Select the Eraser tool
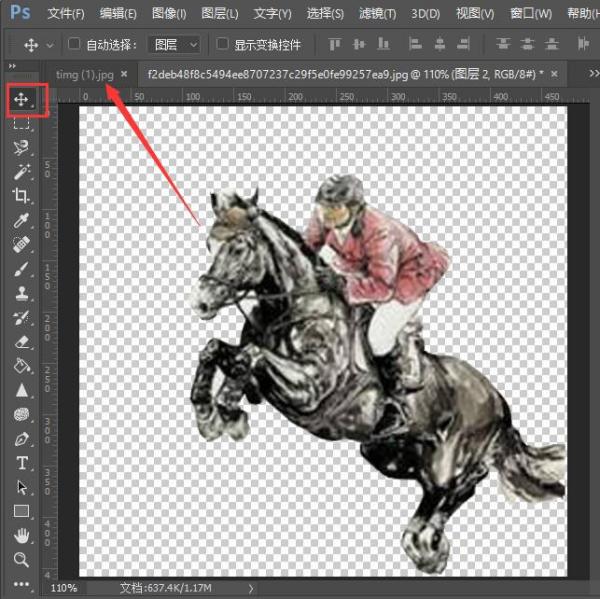 coord(22,342)
